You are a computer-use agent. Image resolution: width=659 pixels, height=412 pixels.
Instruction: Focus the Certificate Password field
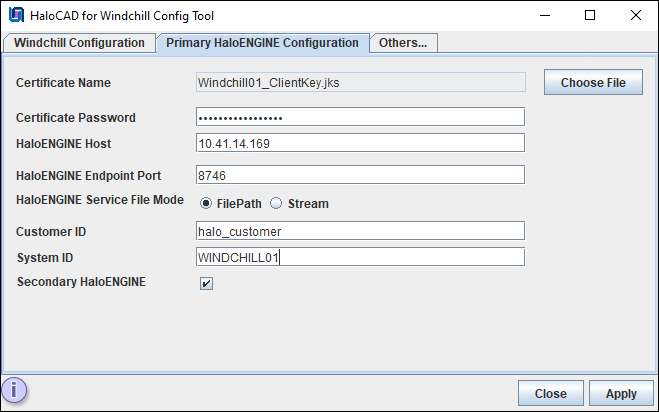click(361, 117)
